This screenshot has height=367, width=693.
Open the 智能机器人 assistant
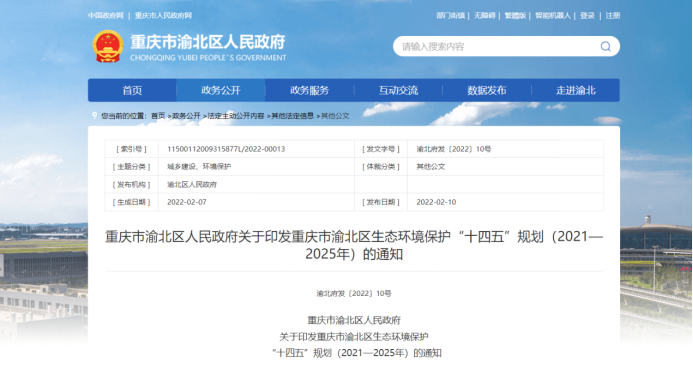tap(552, 15)
